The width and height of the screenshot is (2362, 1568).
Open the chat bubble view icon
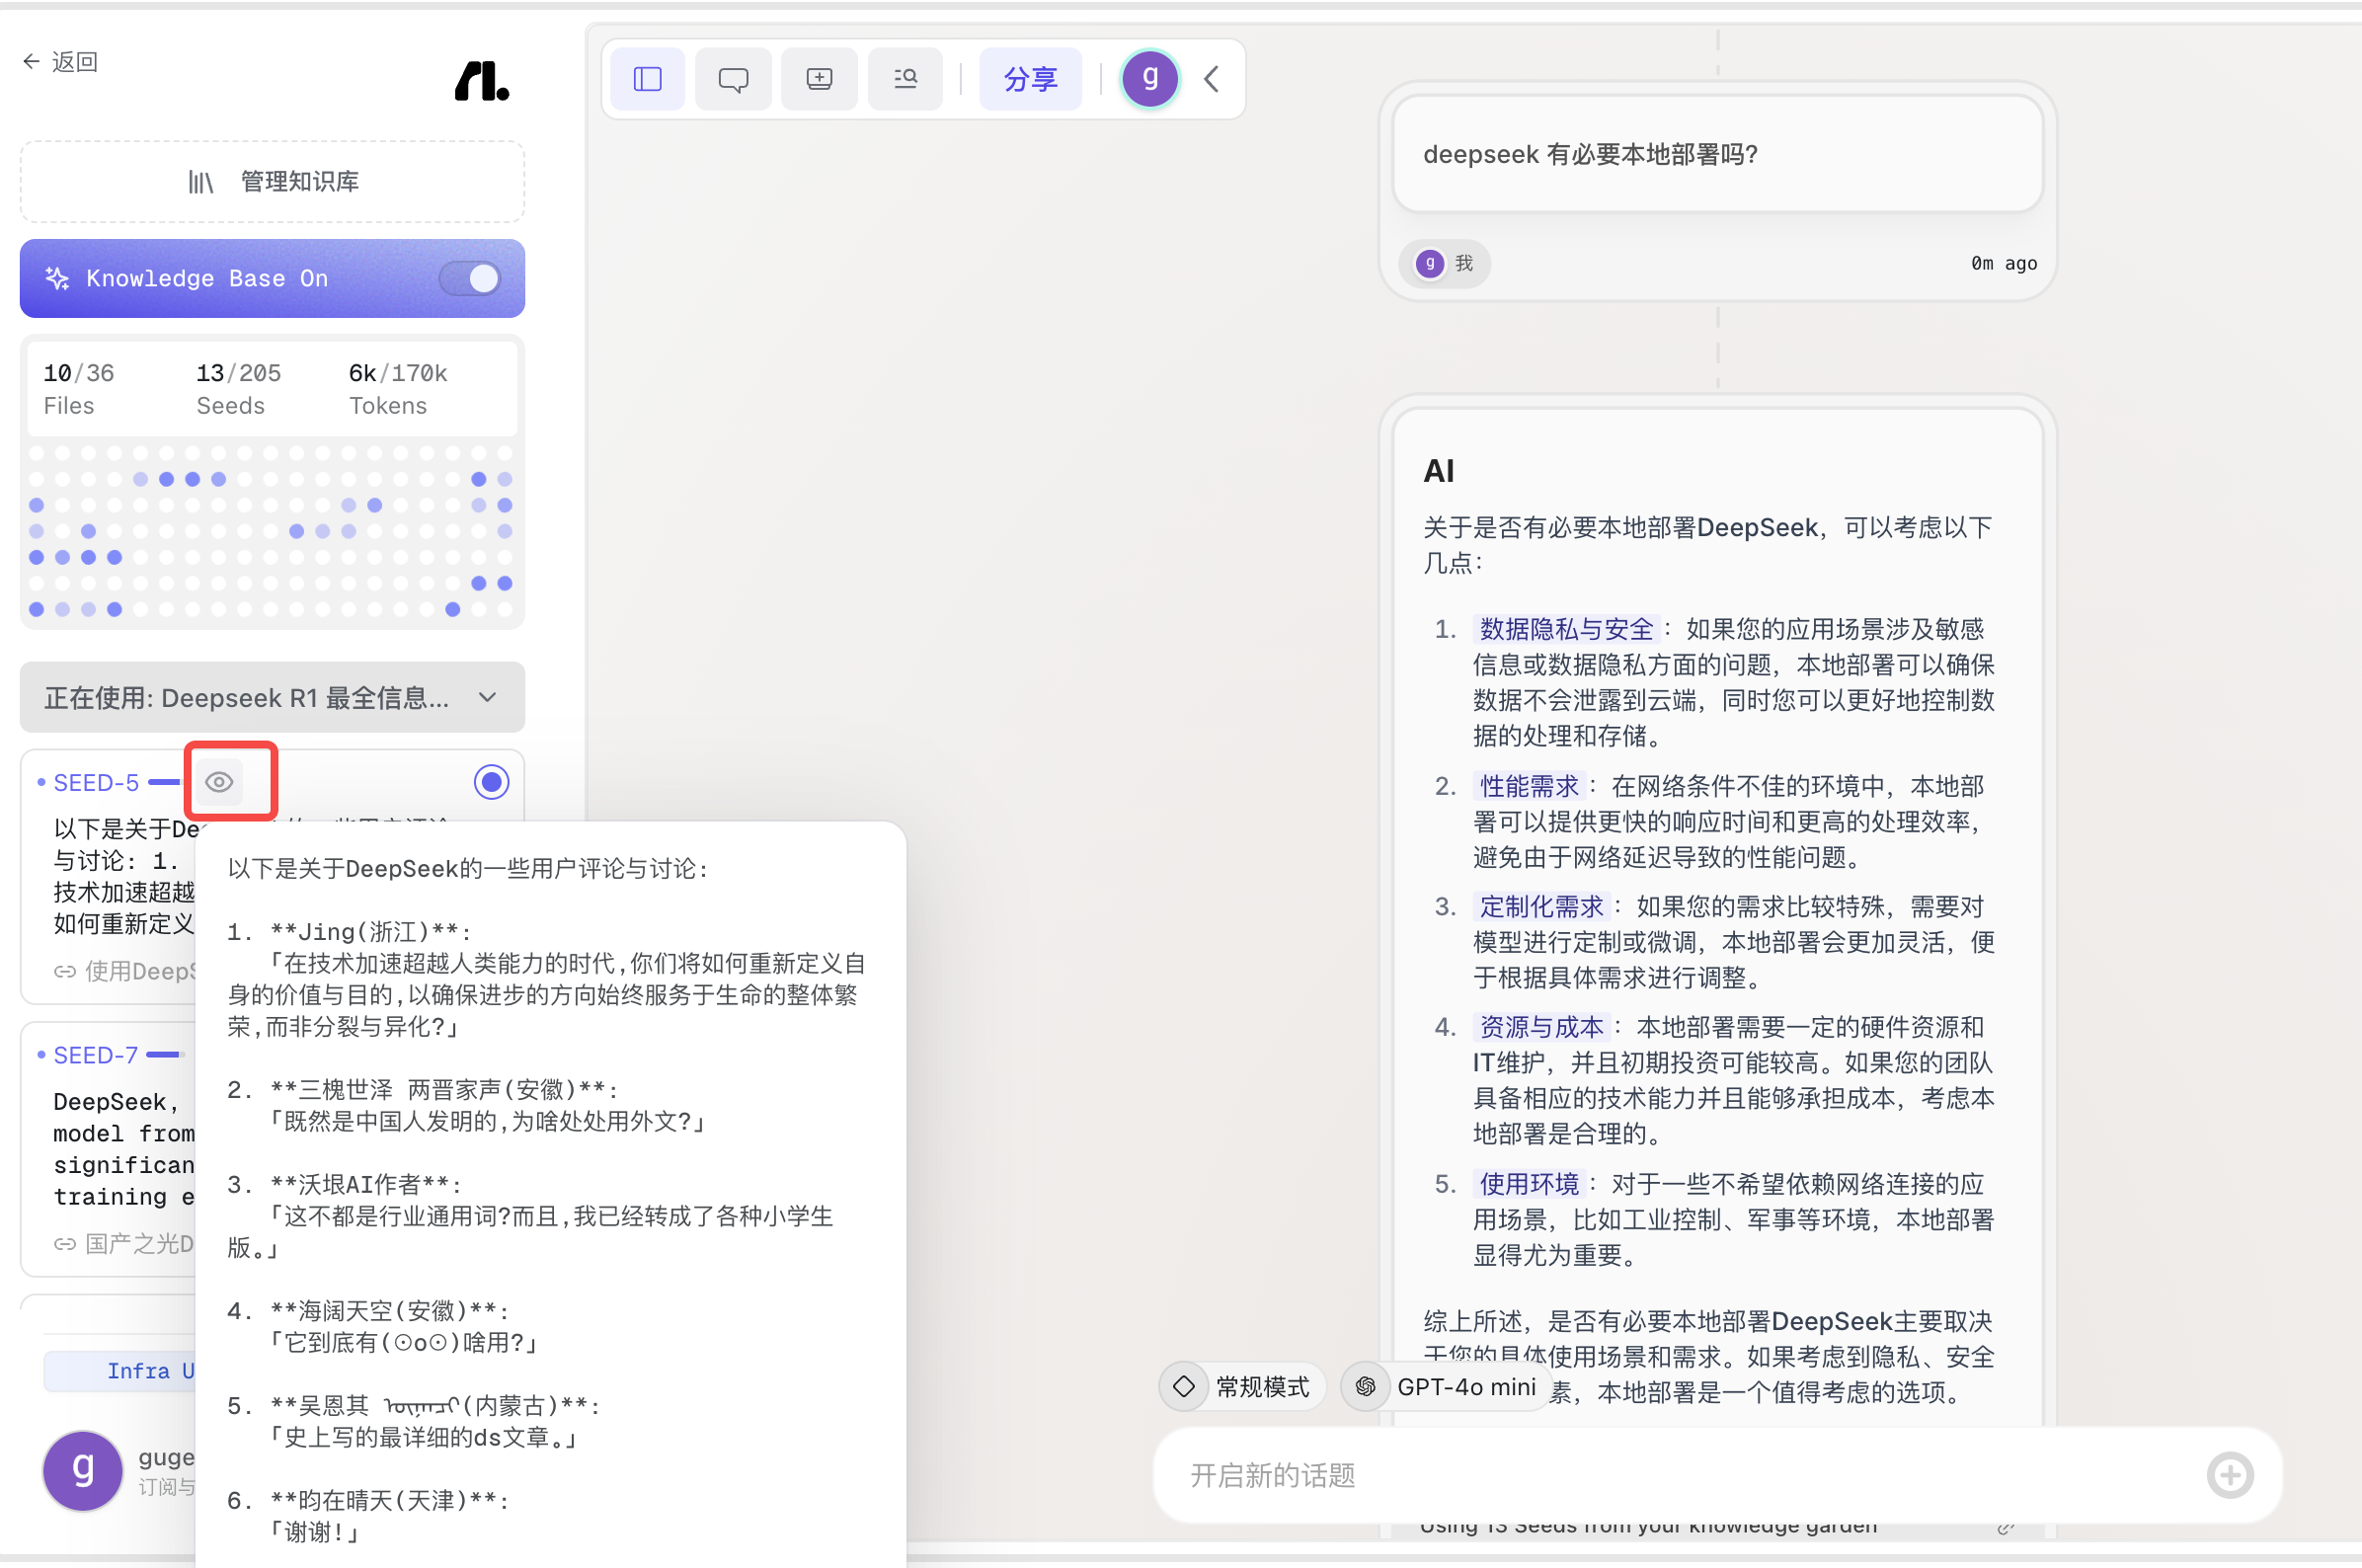[x=733, y=79]
